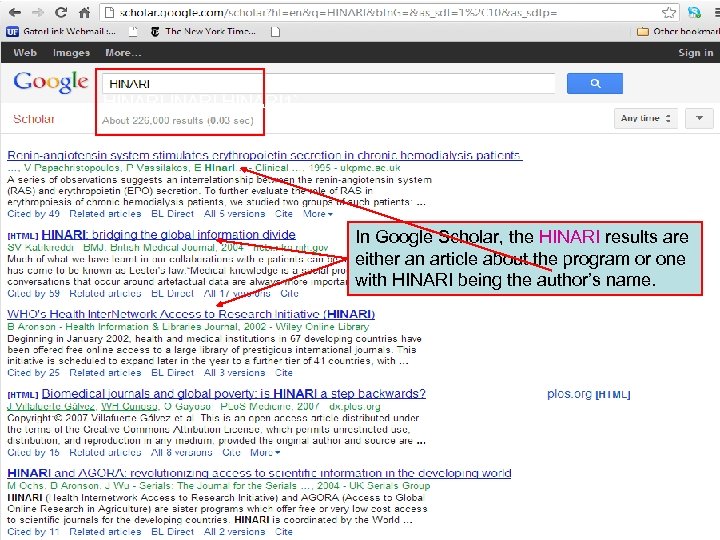Viewport: 720px width, 540px height.
Task: Click Cited by 16 link
Action: (x=34, y=452)
